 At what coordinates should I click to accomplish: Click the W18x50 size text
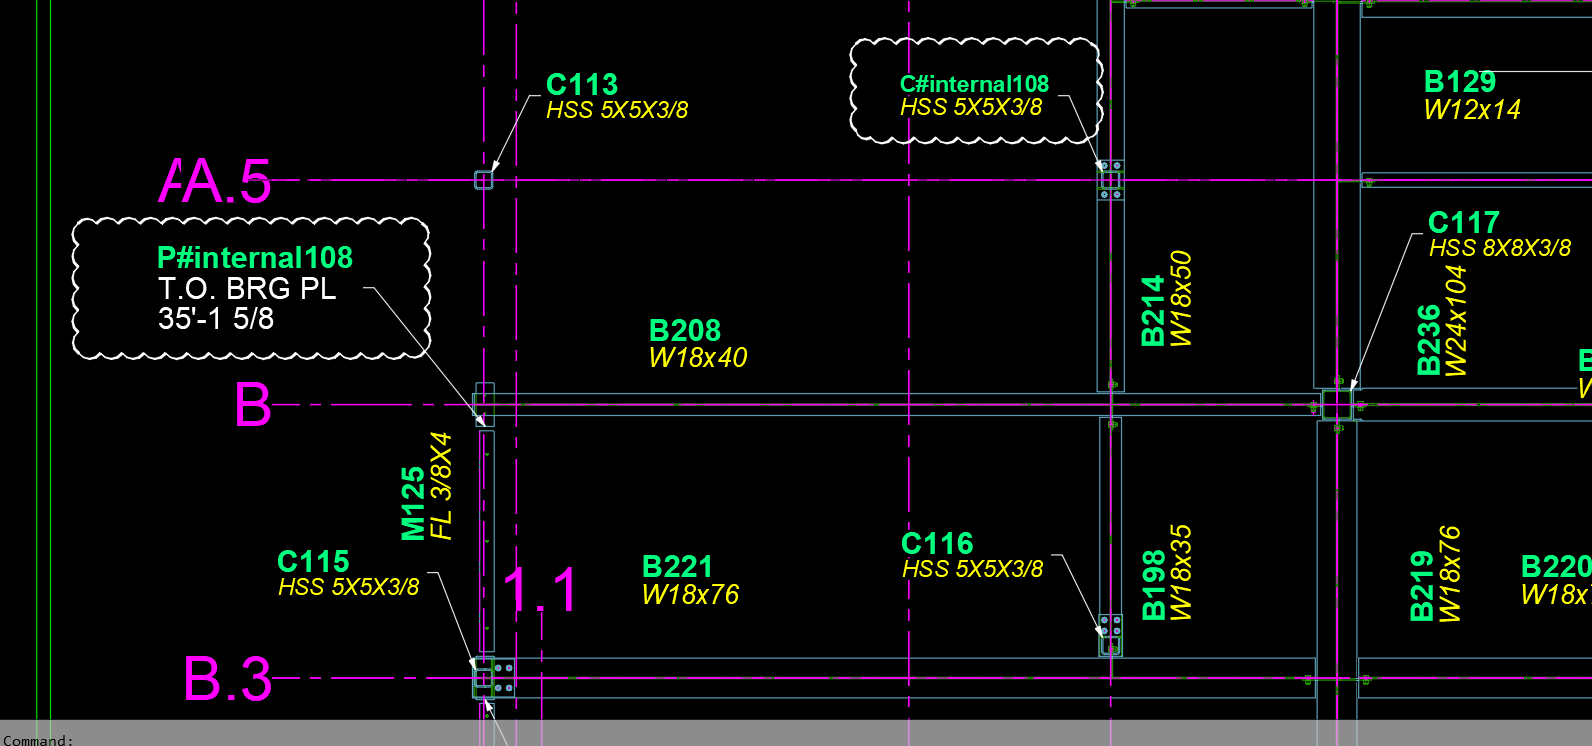click(1181, 299)
